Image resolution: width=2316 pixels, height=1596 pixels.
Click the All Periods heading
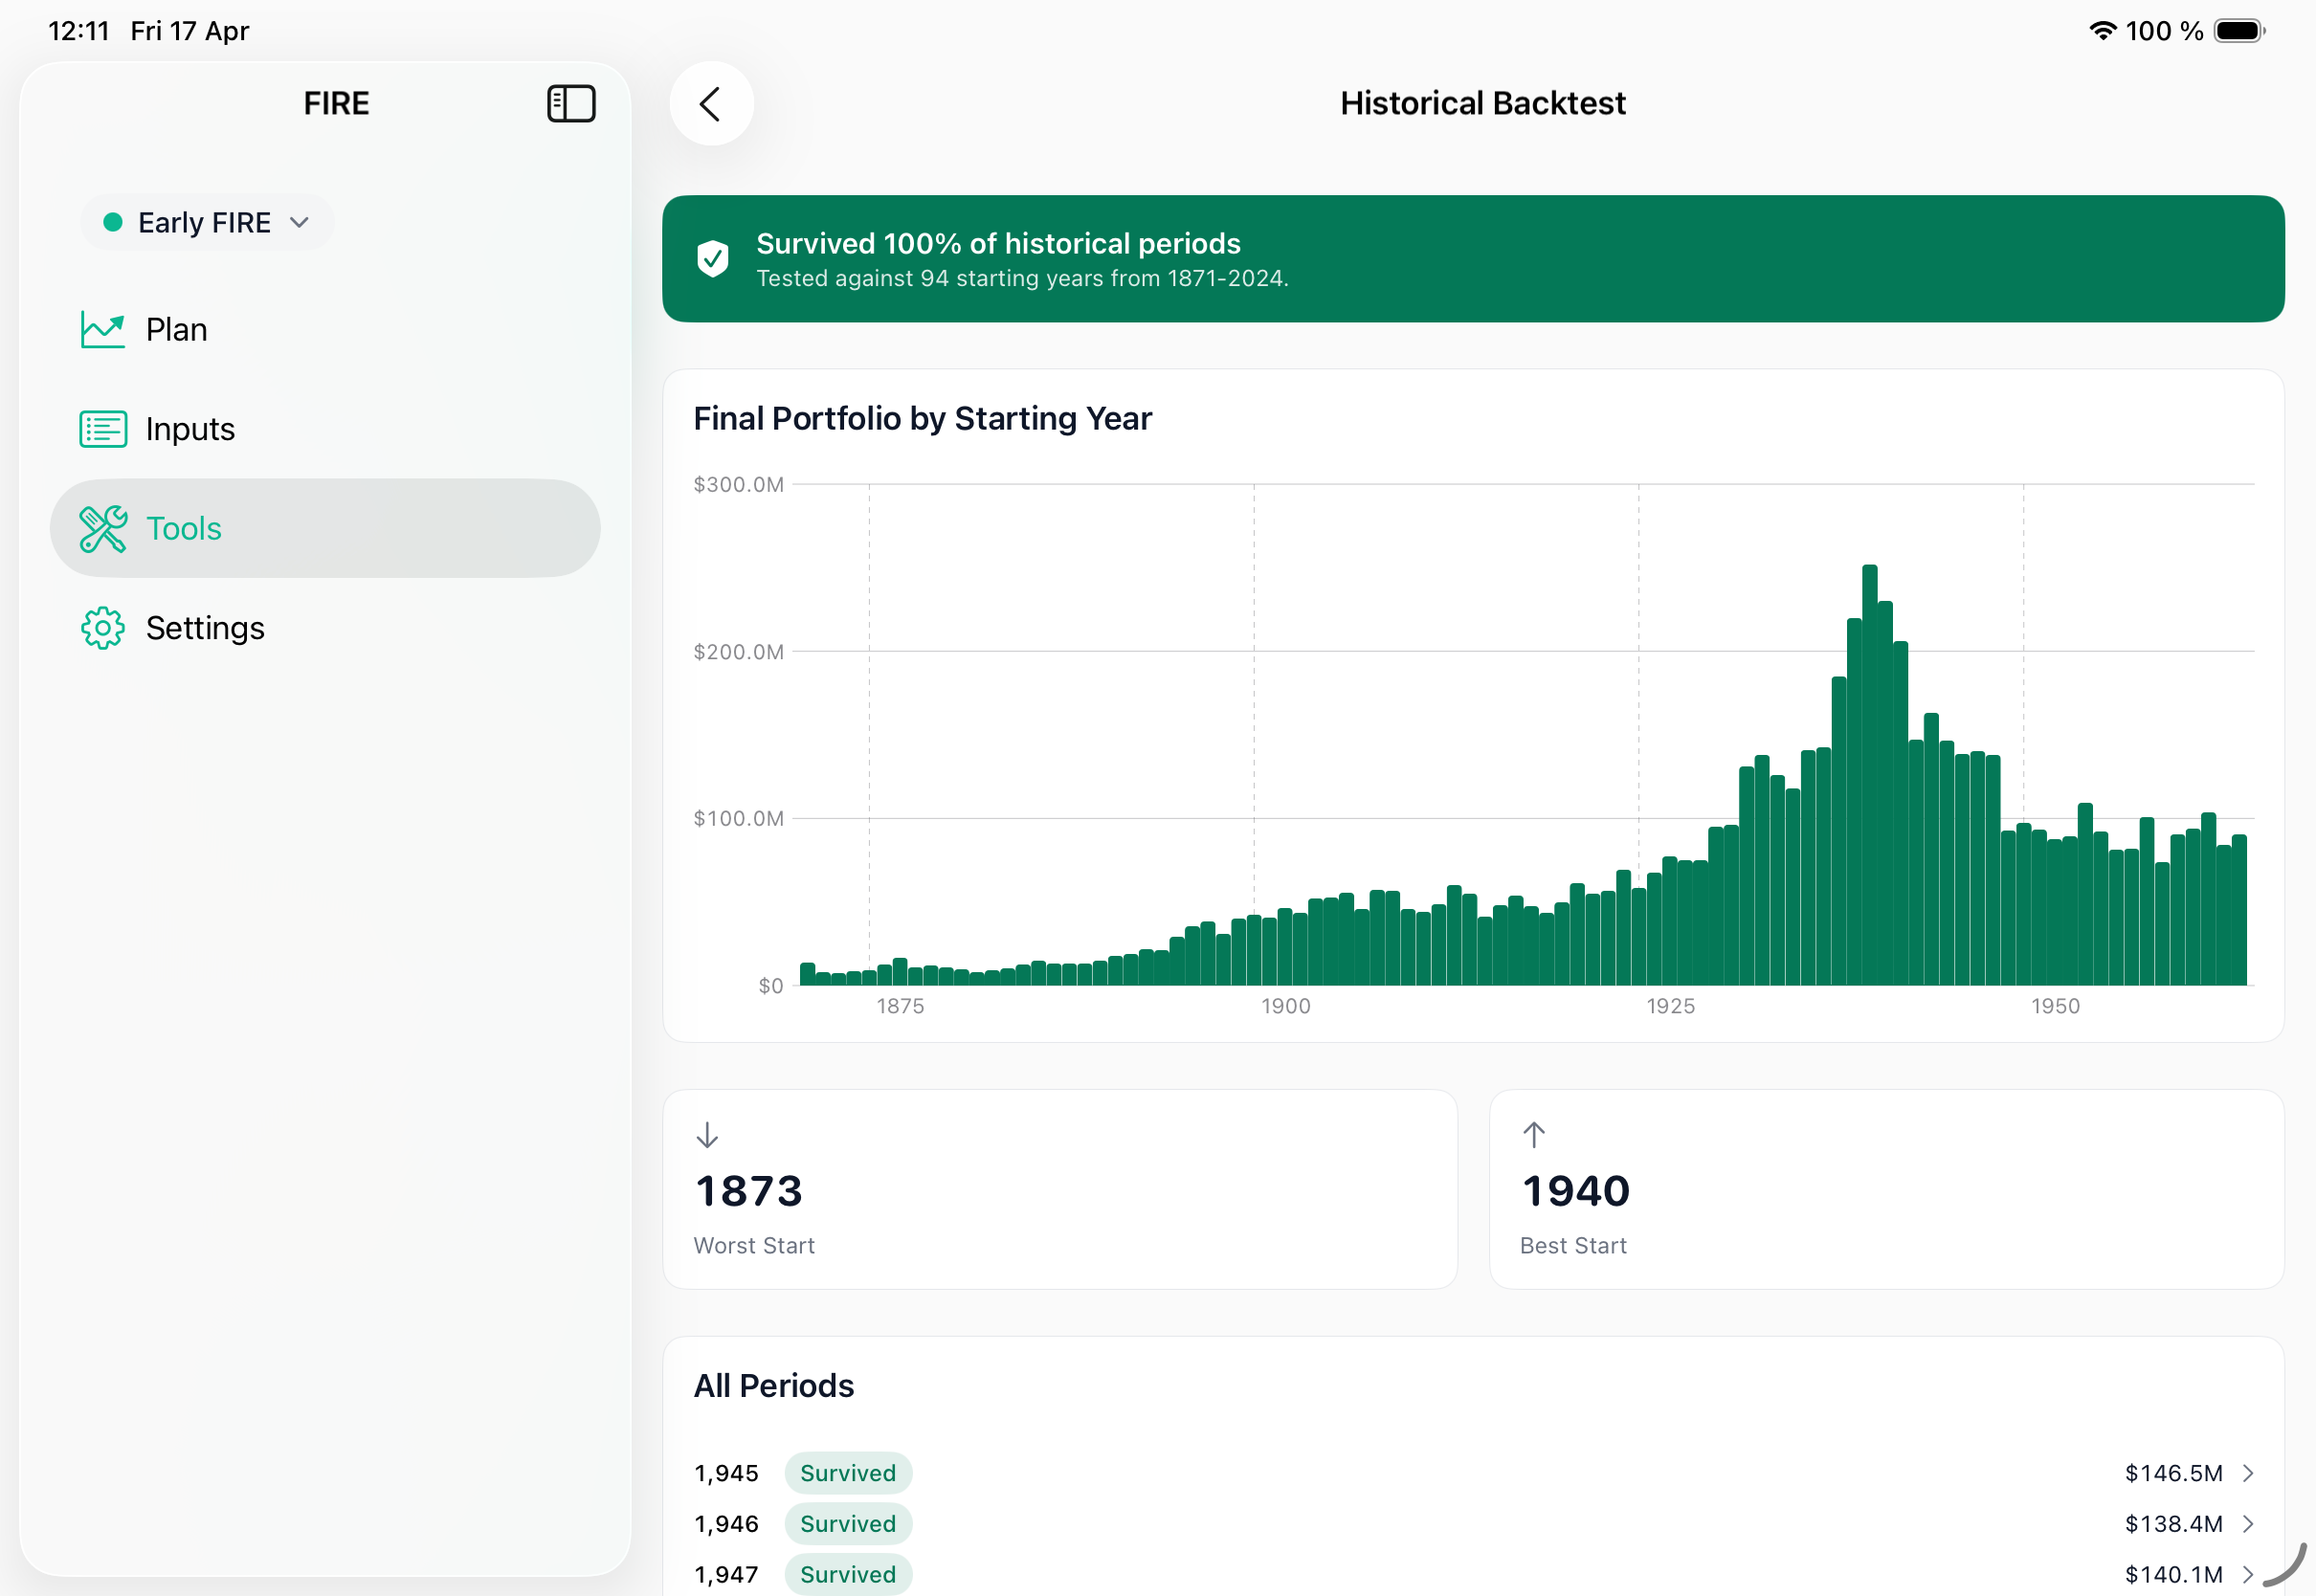(774, 1386)
